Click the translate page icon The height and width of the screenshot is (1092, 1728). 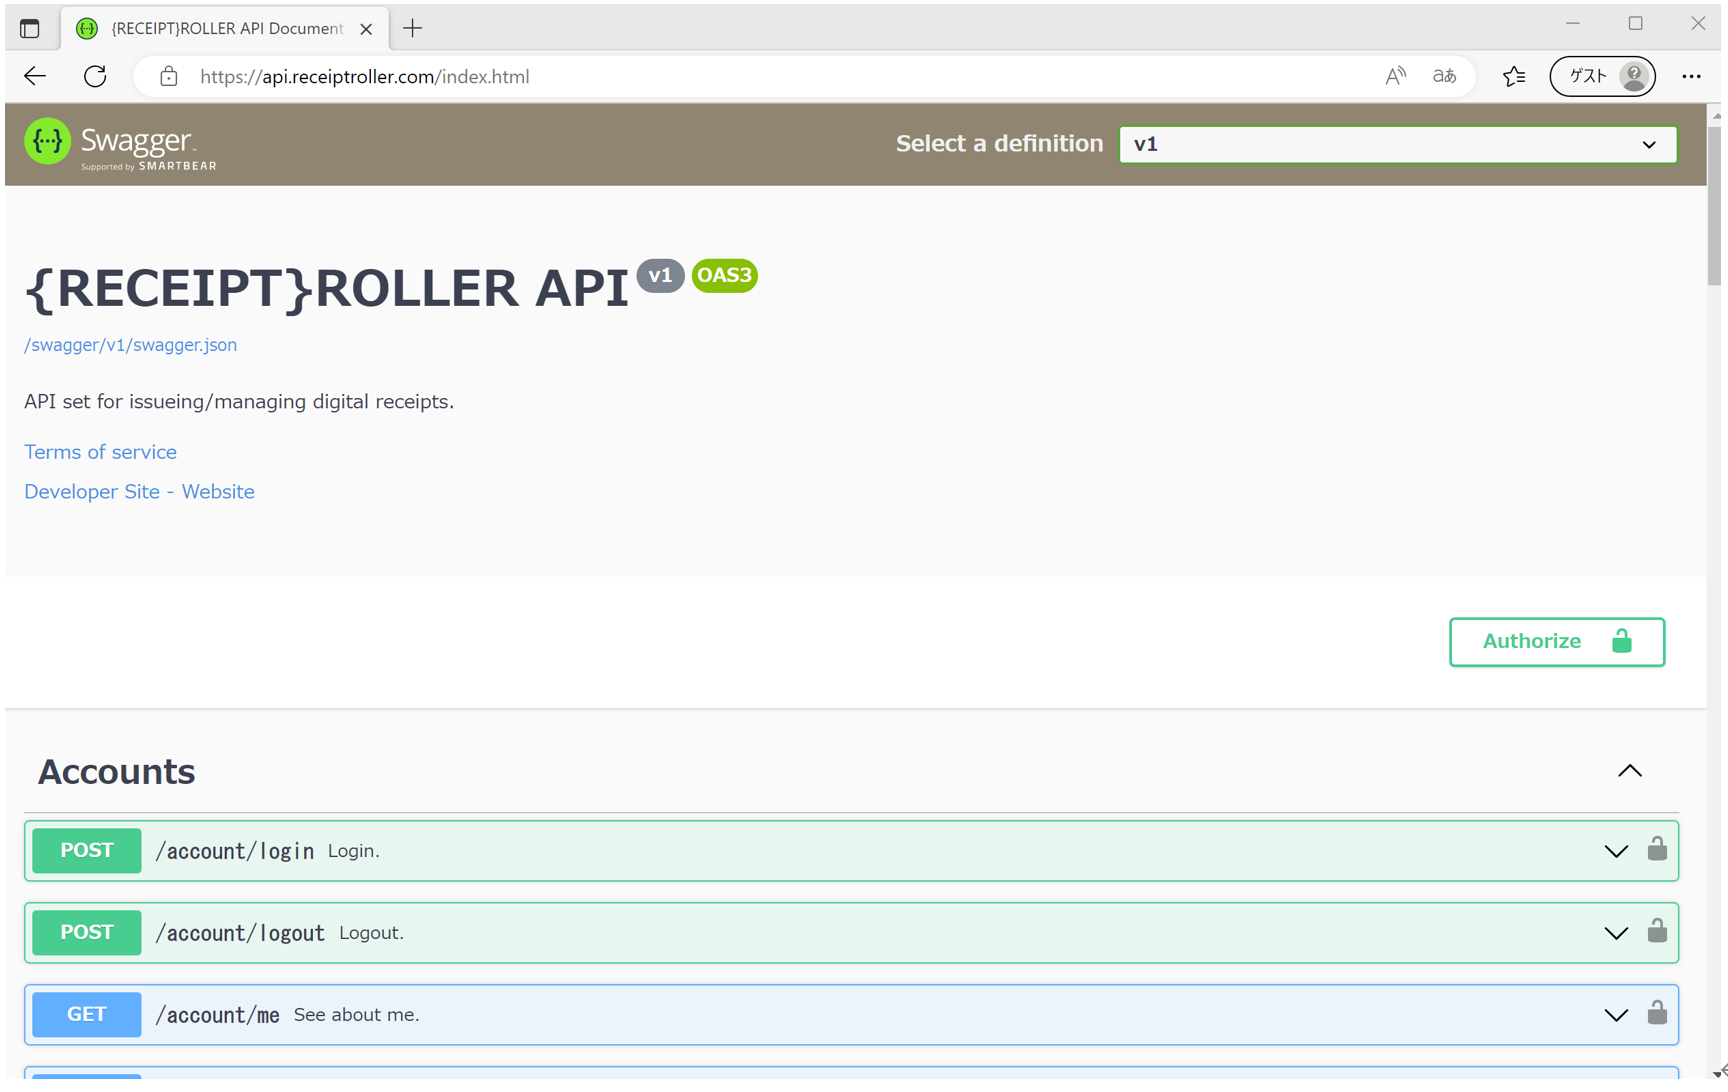click(1444, 76)
